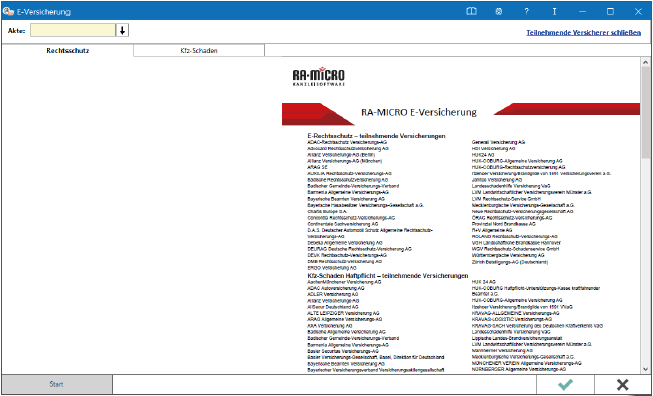Select 'Zürich Beteiligungs-AG (Deutschland)' entry
The height and width of the screenshot is (396, 653).
click(x=510, y=262)
